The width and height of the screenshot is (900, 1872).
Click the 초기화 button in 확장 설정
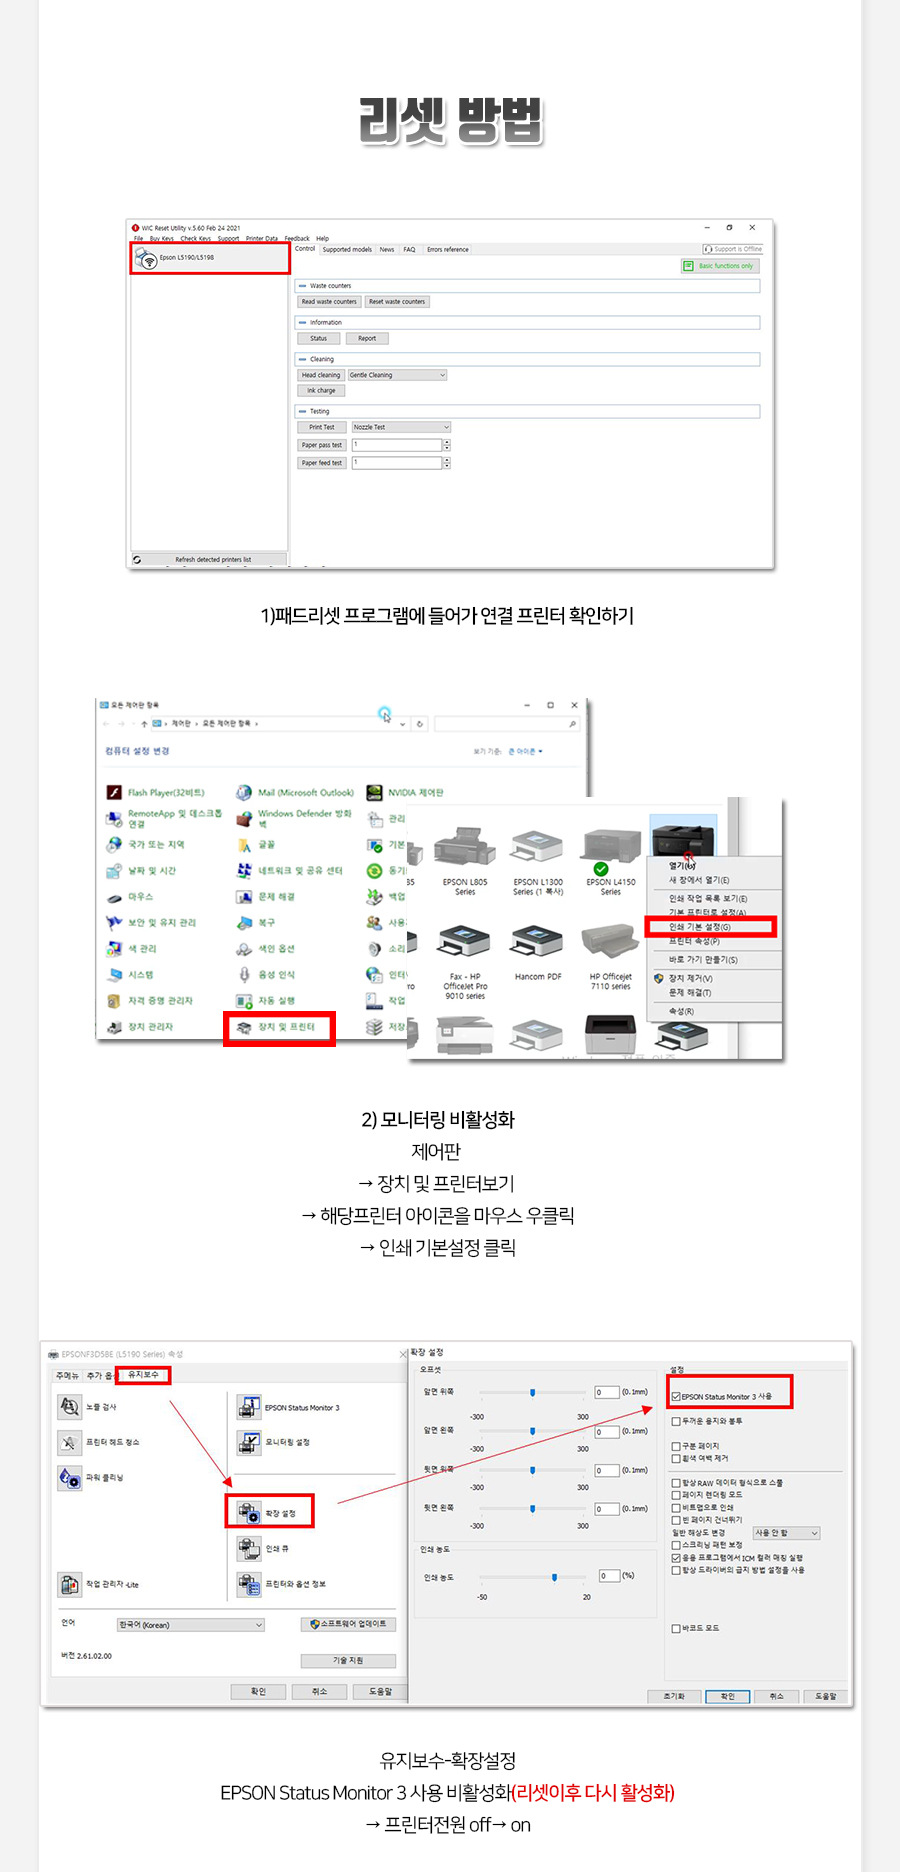click(675, 1696)
